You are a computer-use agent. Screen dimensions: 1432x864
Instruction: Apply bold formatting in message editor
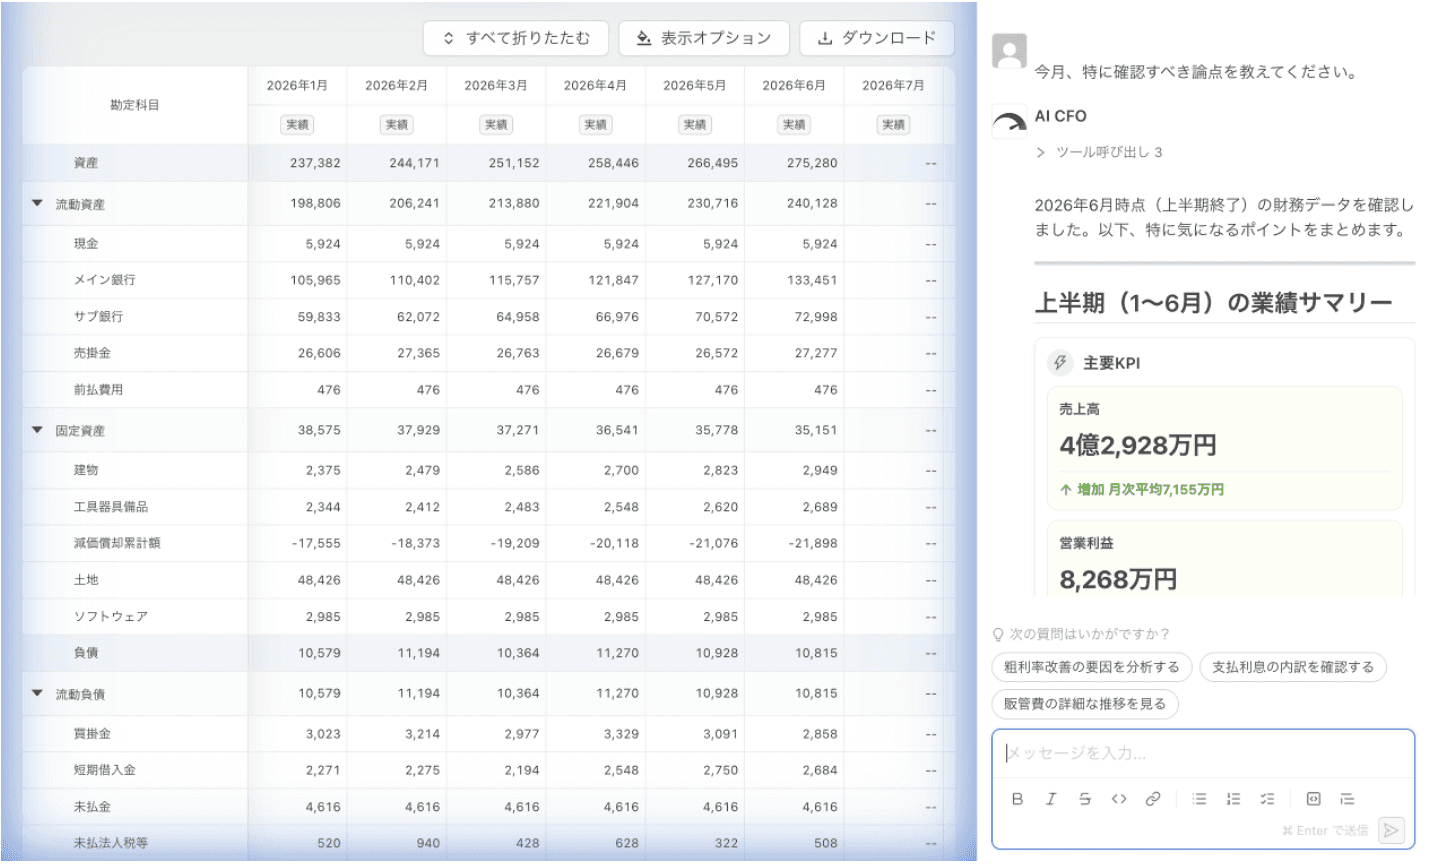(1017, 799)
